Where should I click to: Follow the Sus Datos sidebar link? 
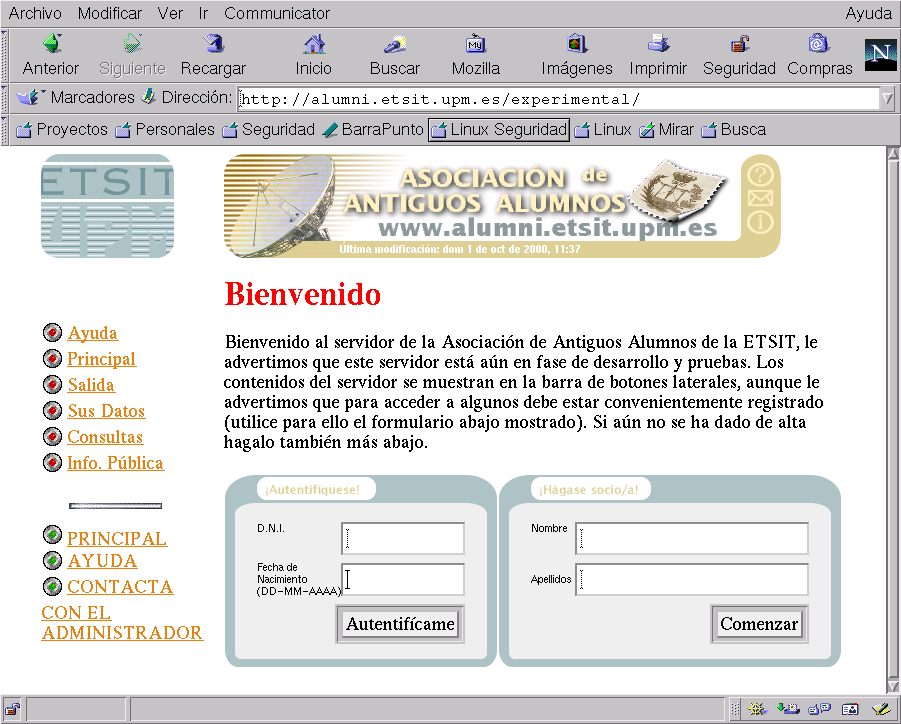coord(106,411)
